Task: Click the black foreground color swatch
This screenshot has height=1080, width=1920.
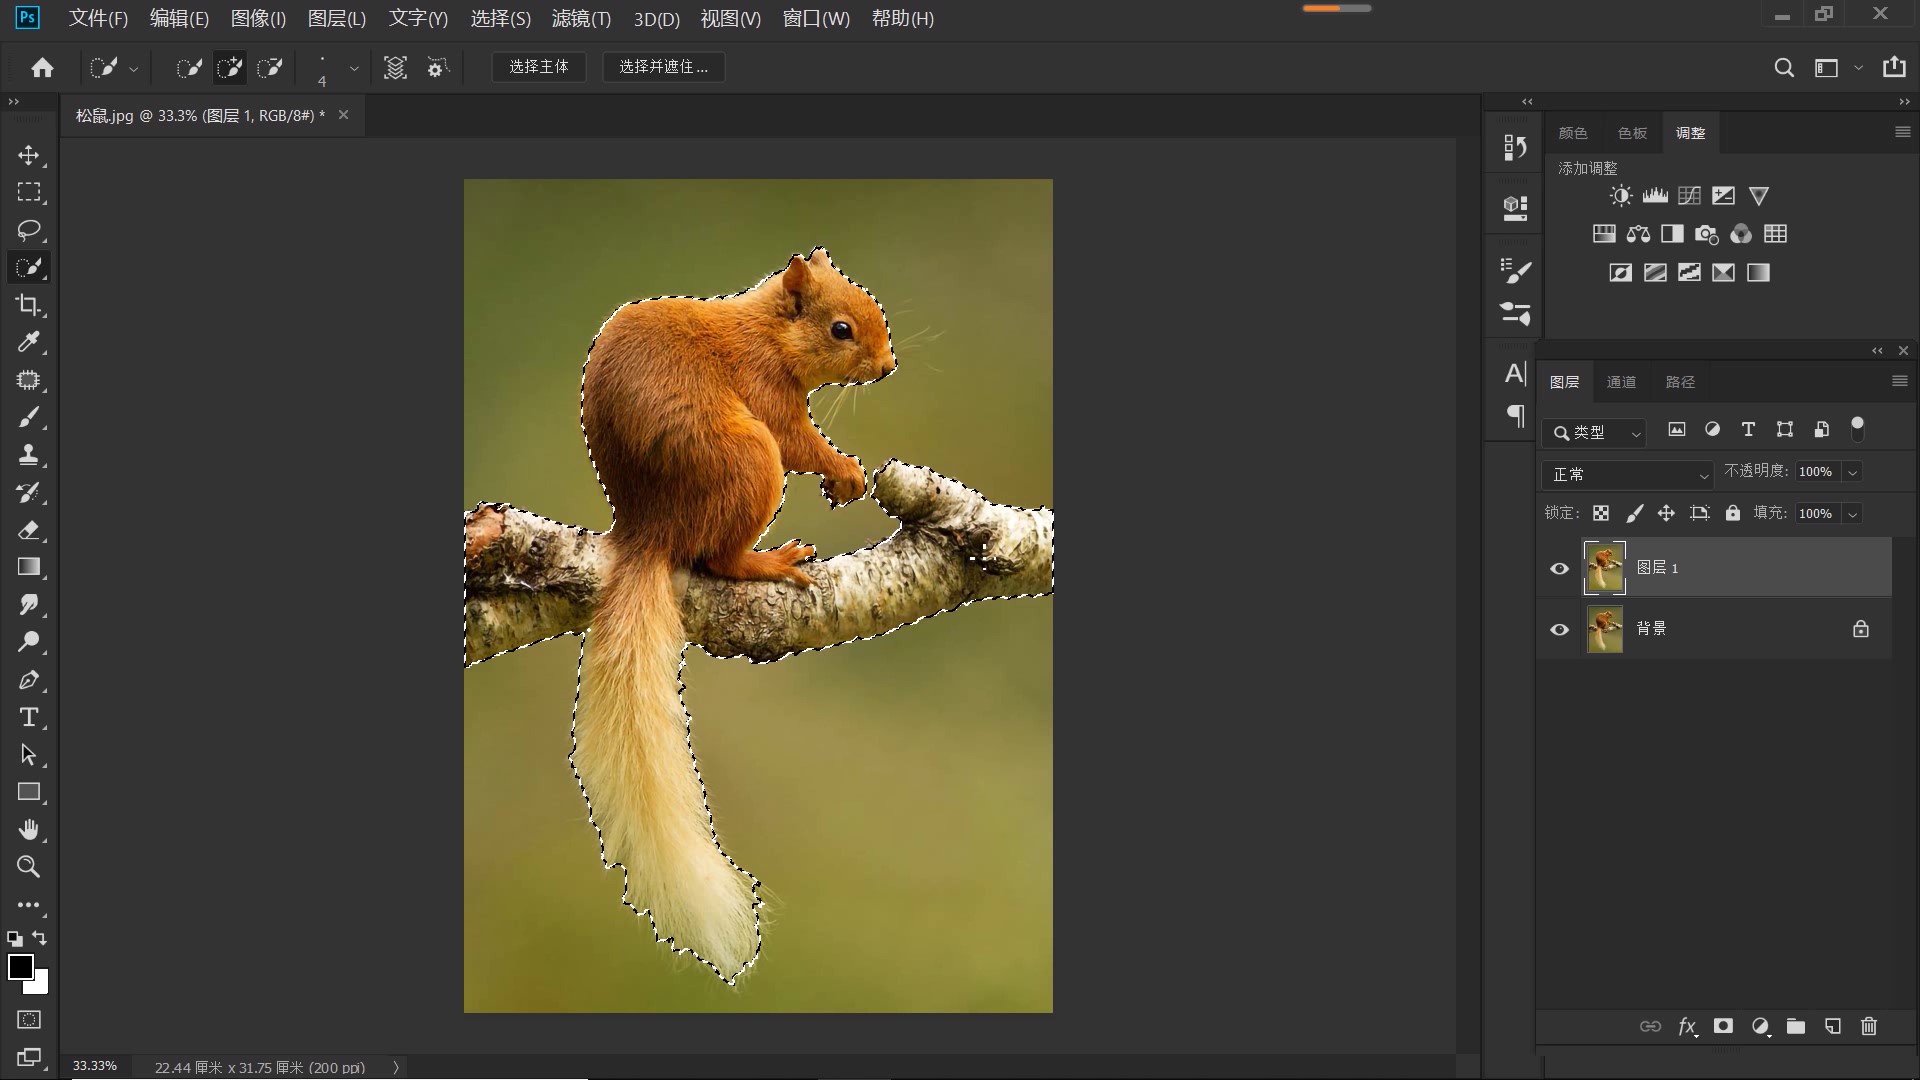Action: coord(19,966)
